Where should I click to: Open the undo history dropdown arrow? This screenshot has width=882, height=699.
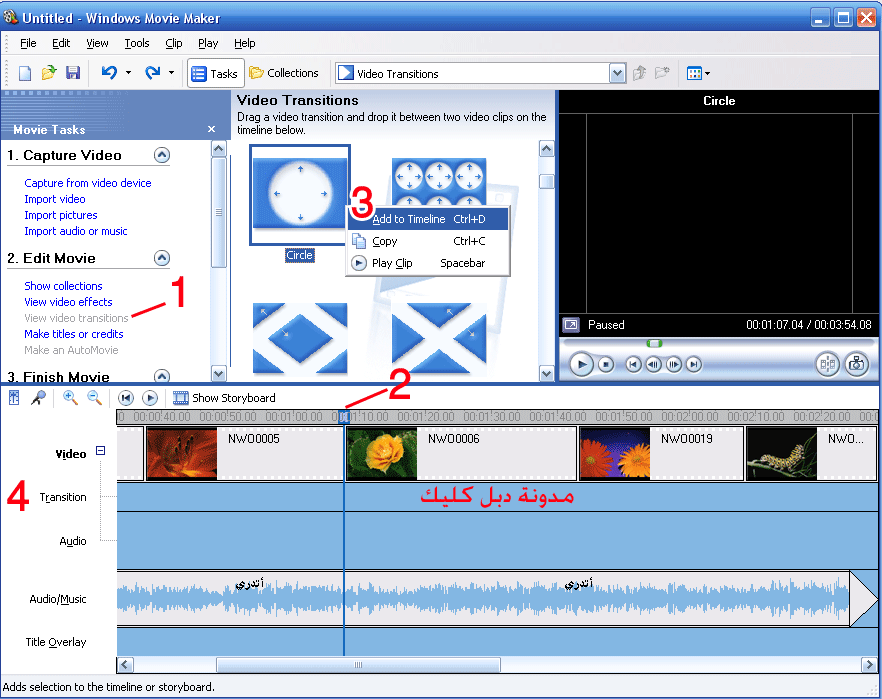pyautogui.click(x=128, y=73)
